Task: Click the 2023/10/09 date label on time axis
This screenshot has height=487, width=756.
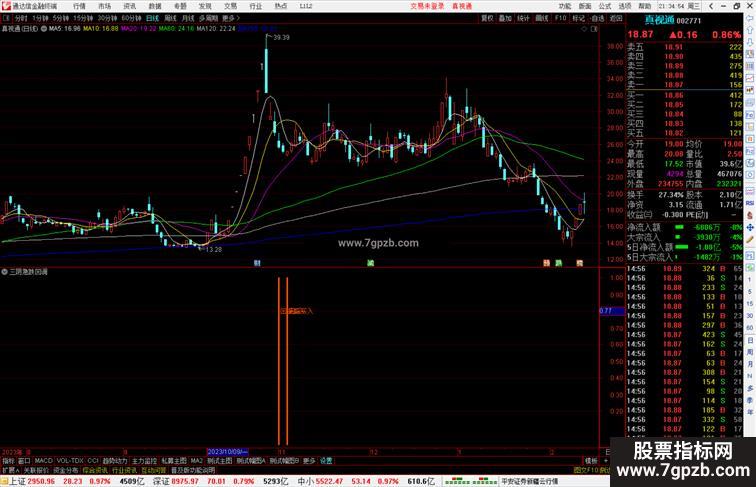Action: point(227,452)
